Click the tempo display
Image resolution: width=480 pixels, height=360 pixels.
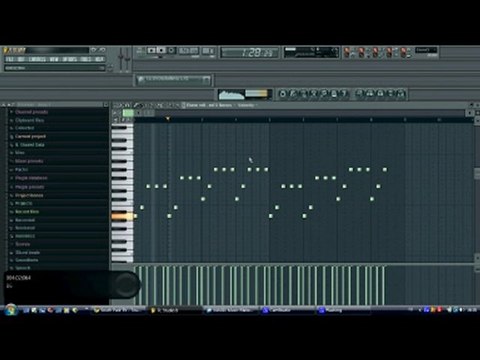pyautogui.click(x=189, y=51)
